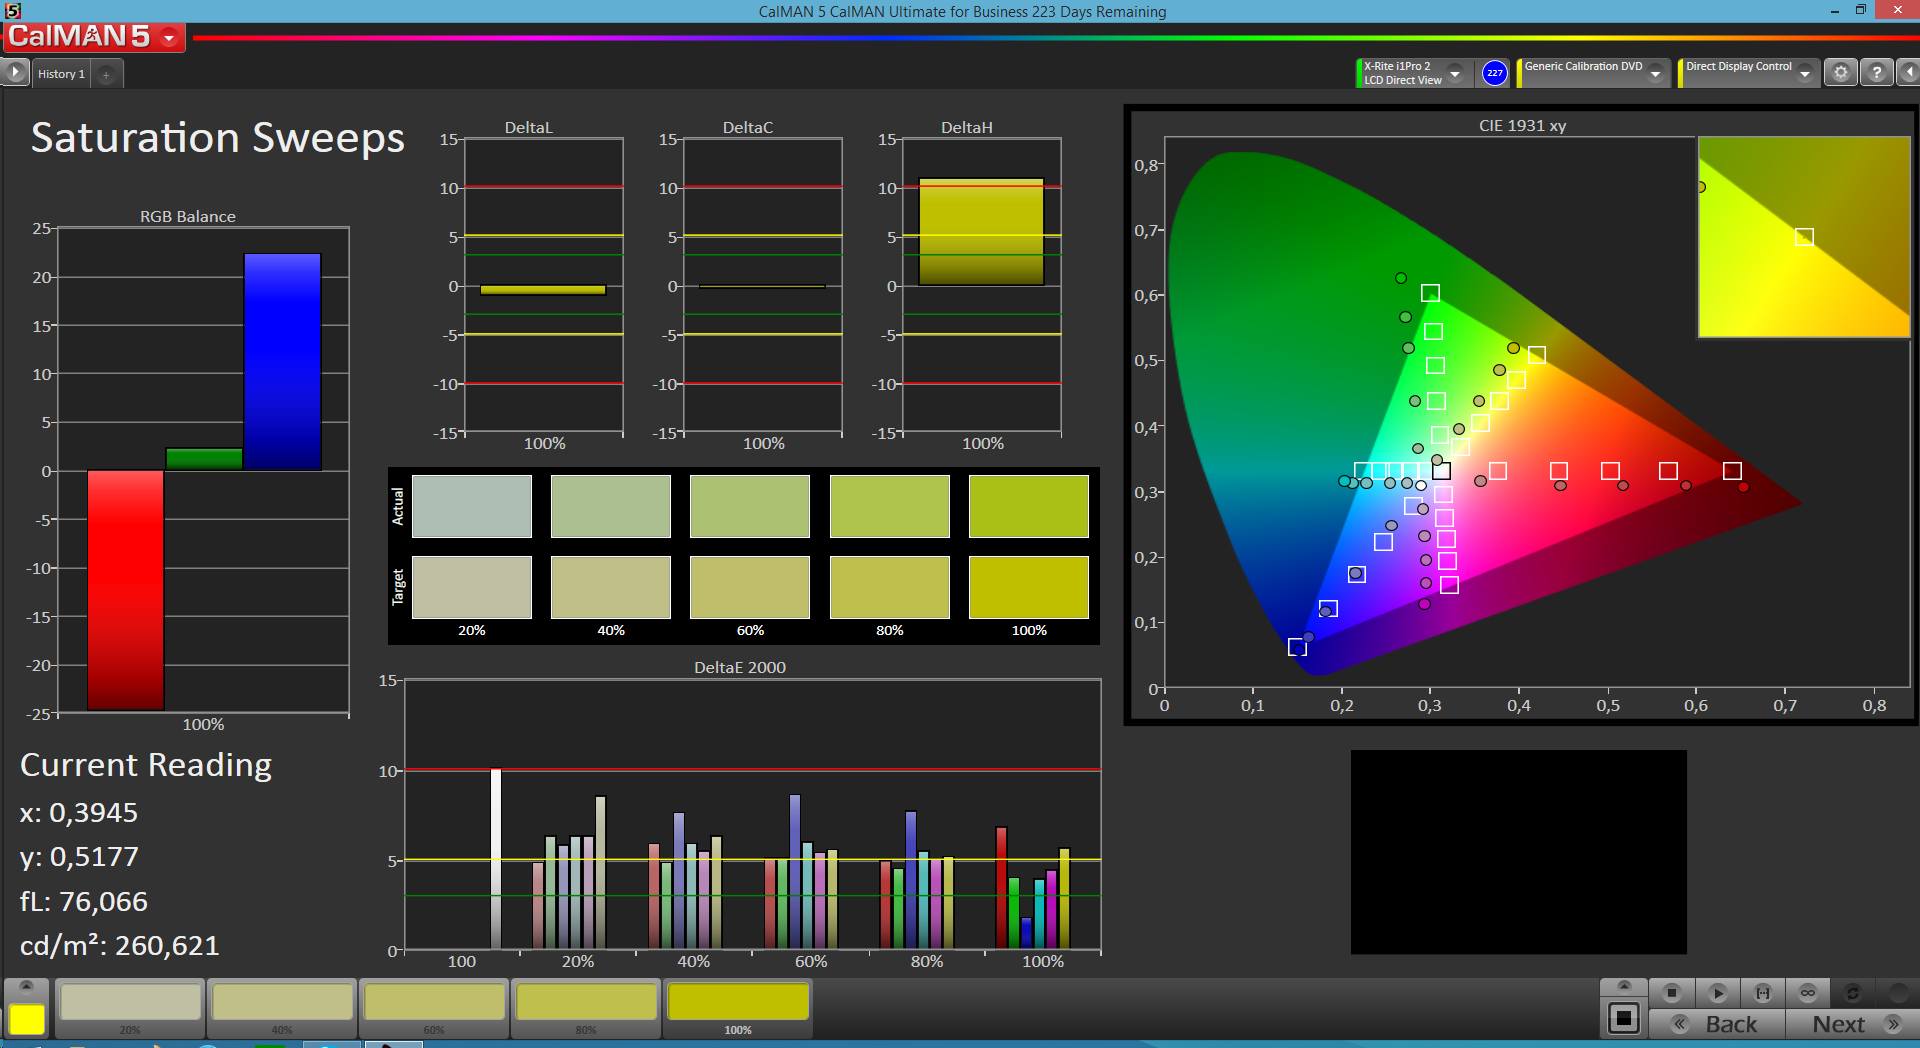1920x1048 pixels.
Task: Click the Back button
Action: (1717, 1024)
